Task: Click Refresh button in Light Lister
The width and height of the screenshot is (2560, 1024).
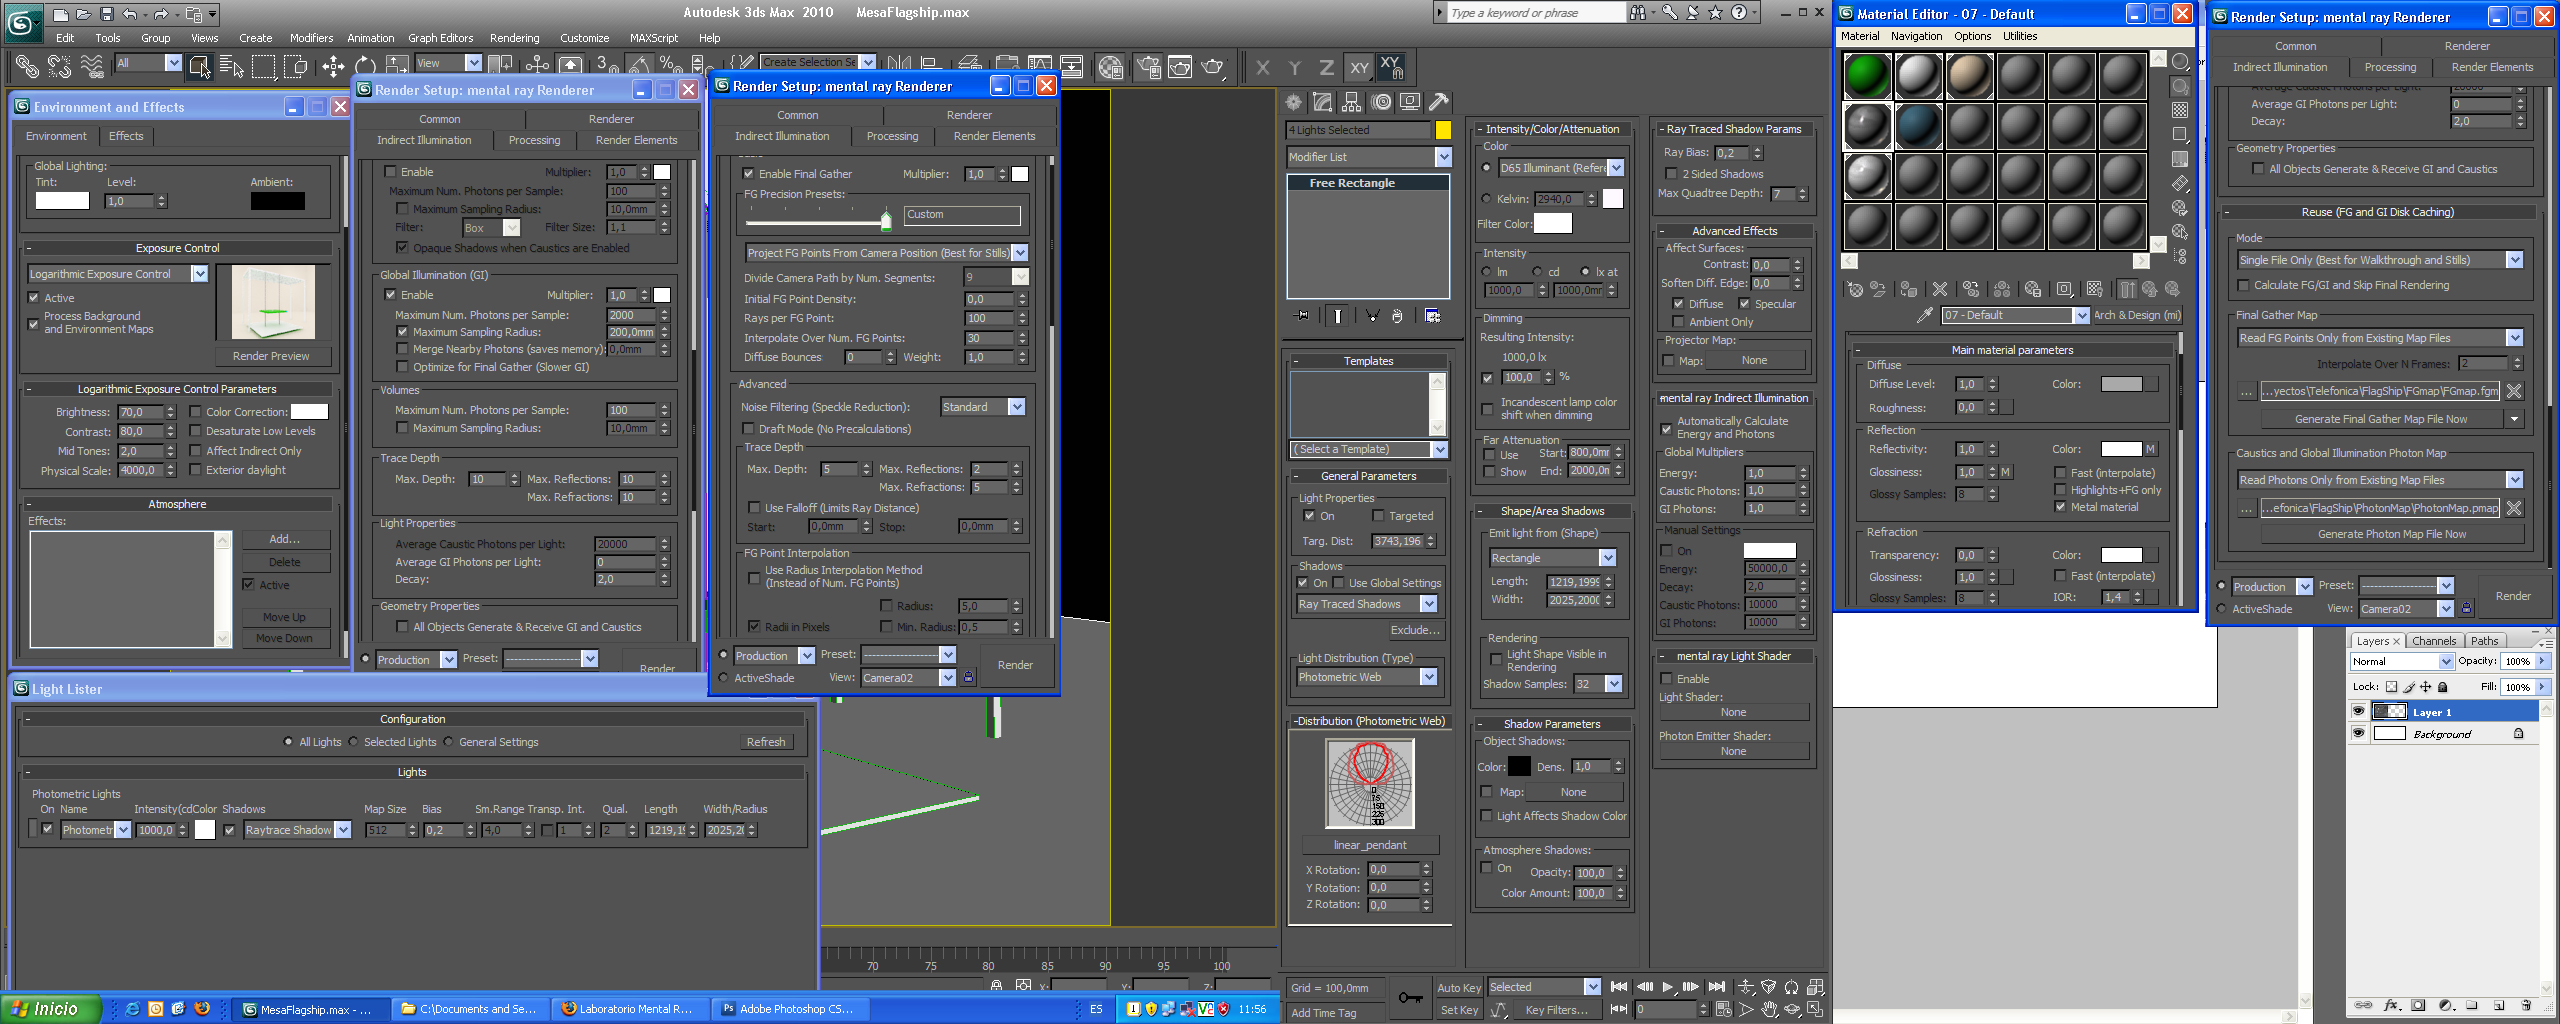Action: (x=766, y=742)
